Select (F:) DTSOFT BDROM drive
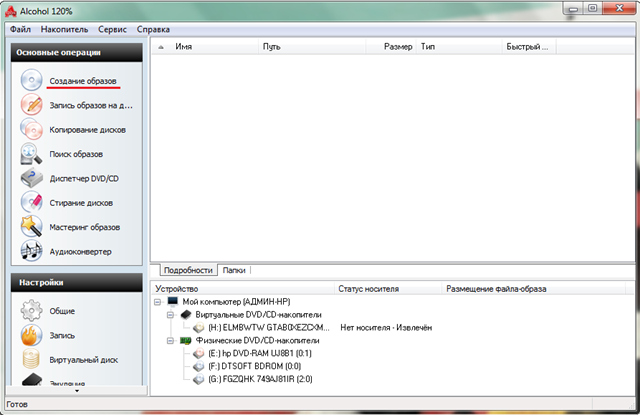 pos(254,366)
